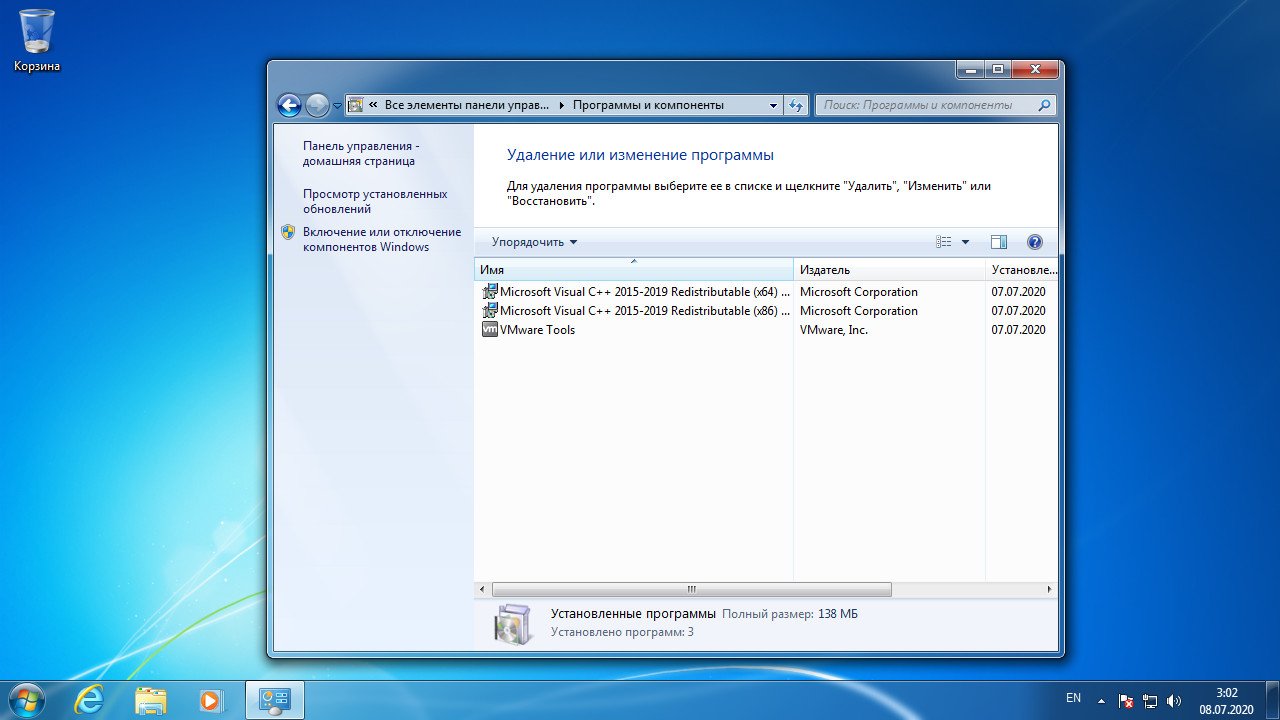1280x720 pixels.
Task: Click the « chevron in the address bar
Action: pyautogui.click(x=373, y=105)
